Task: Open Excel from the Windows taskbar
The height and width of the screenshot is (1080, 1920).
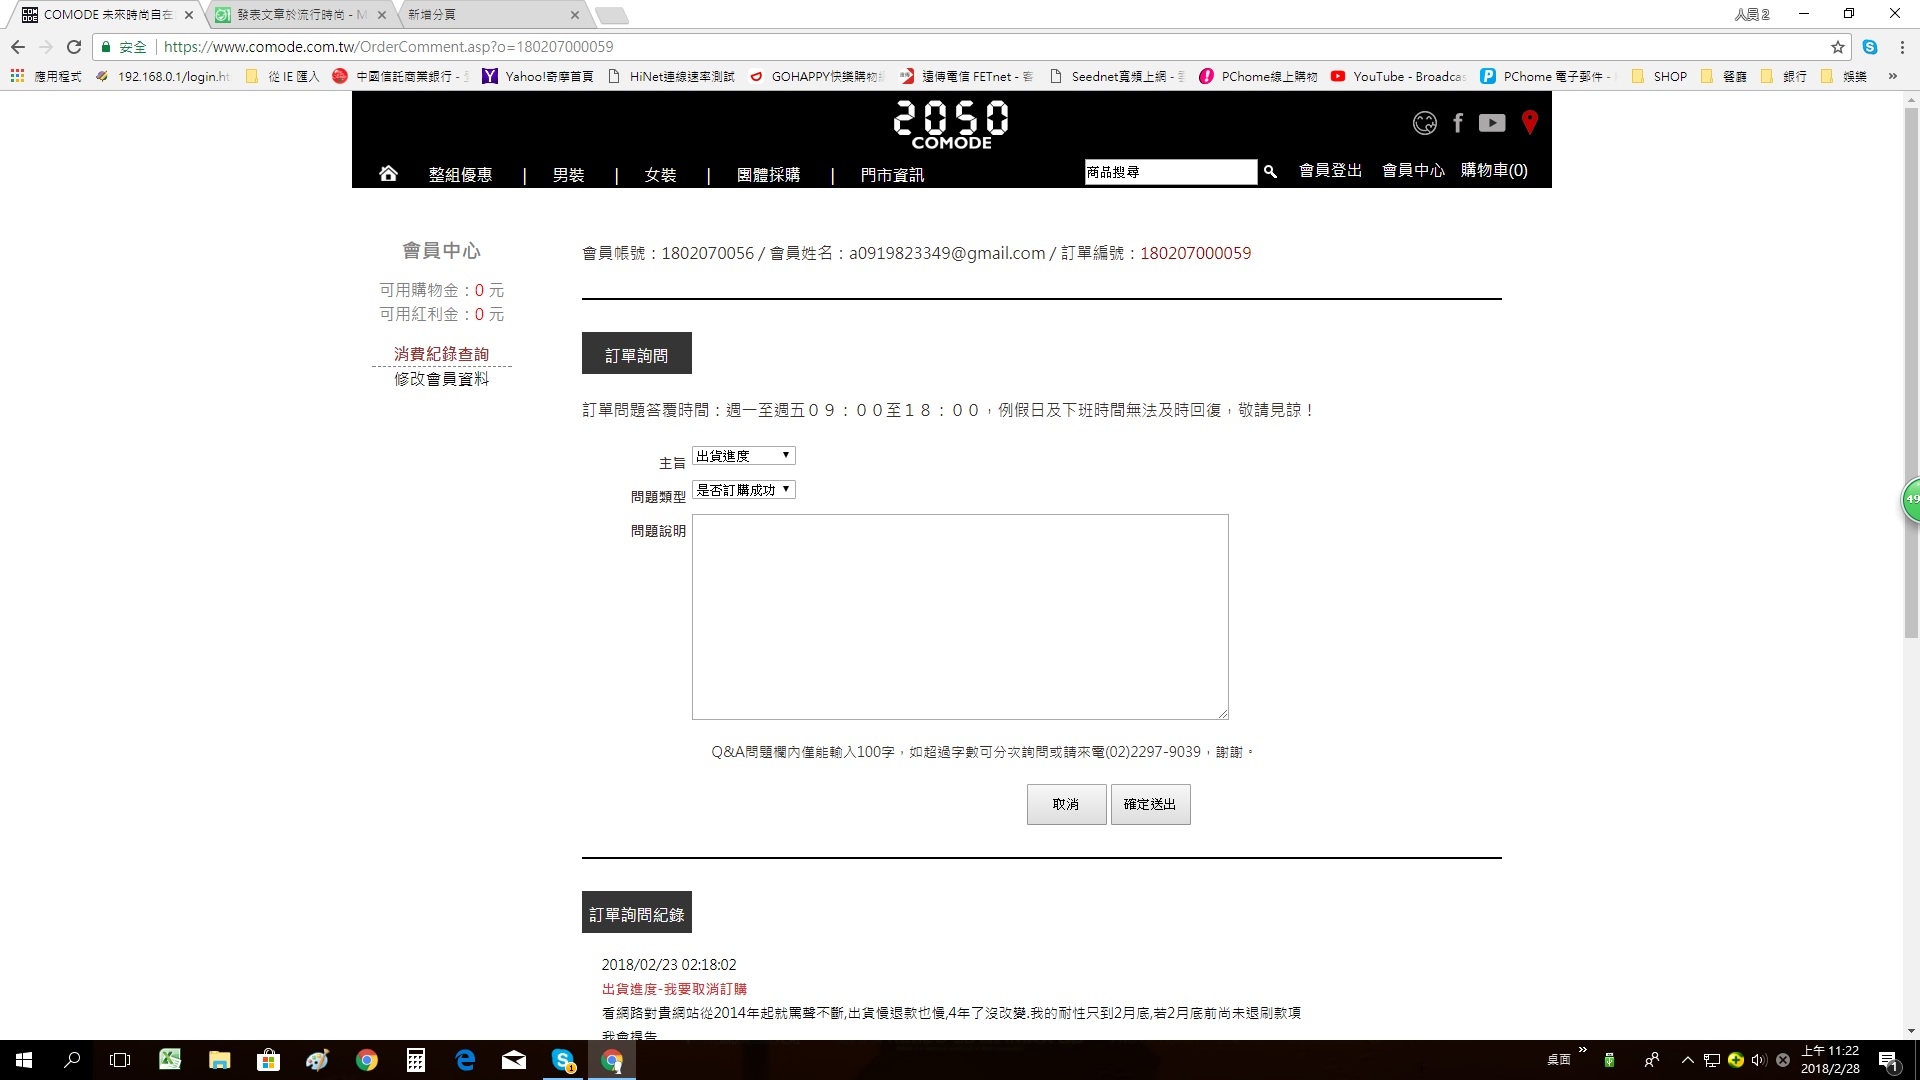Action: (170, 1060)
